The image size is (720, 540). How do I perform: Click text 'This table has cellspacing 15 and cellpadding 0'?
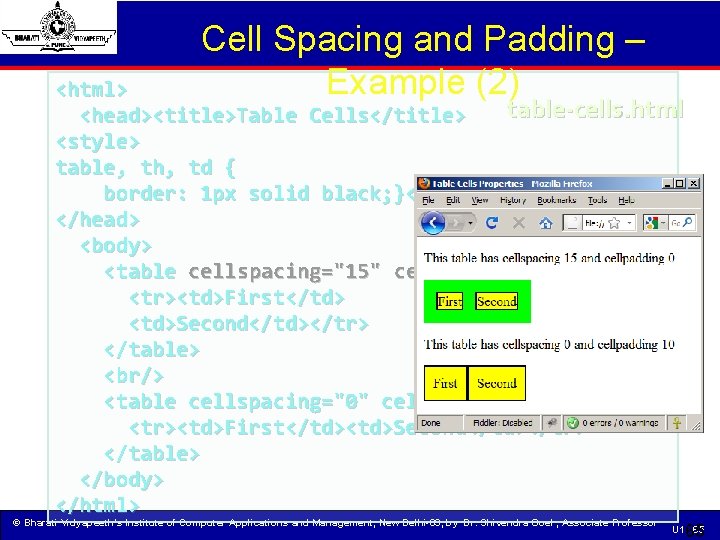[x=549, y=258]
